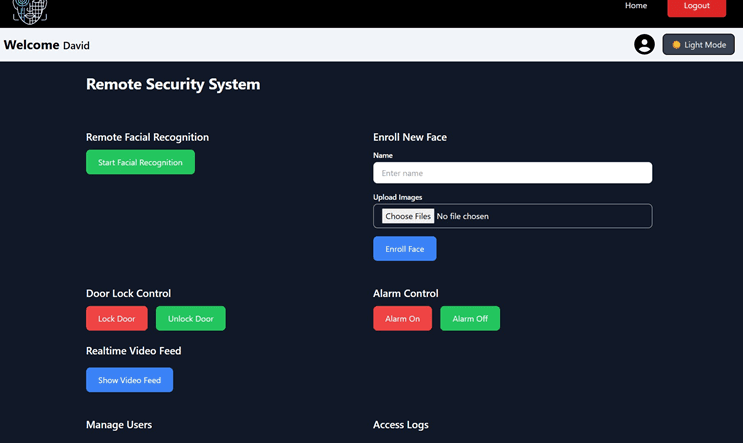Go to the Home nav link
This screenshot has width=743, height=443.
click(x=636, y=6)
